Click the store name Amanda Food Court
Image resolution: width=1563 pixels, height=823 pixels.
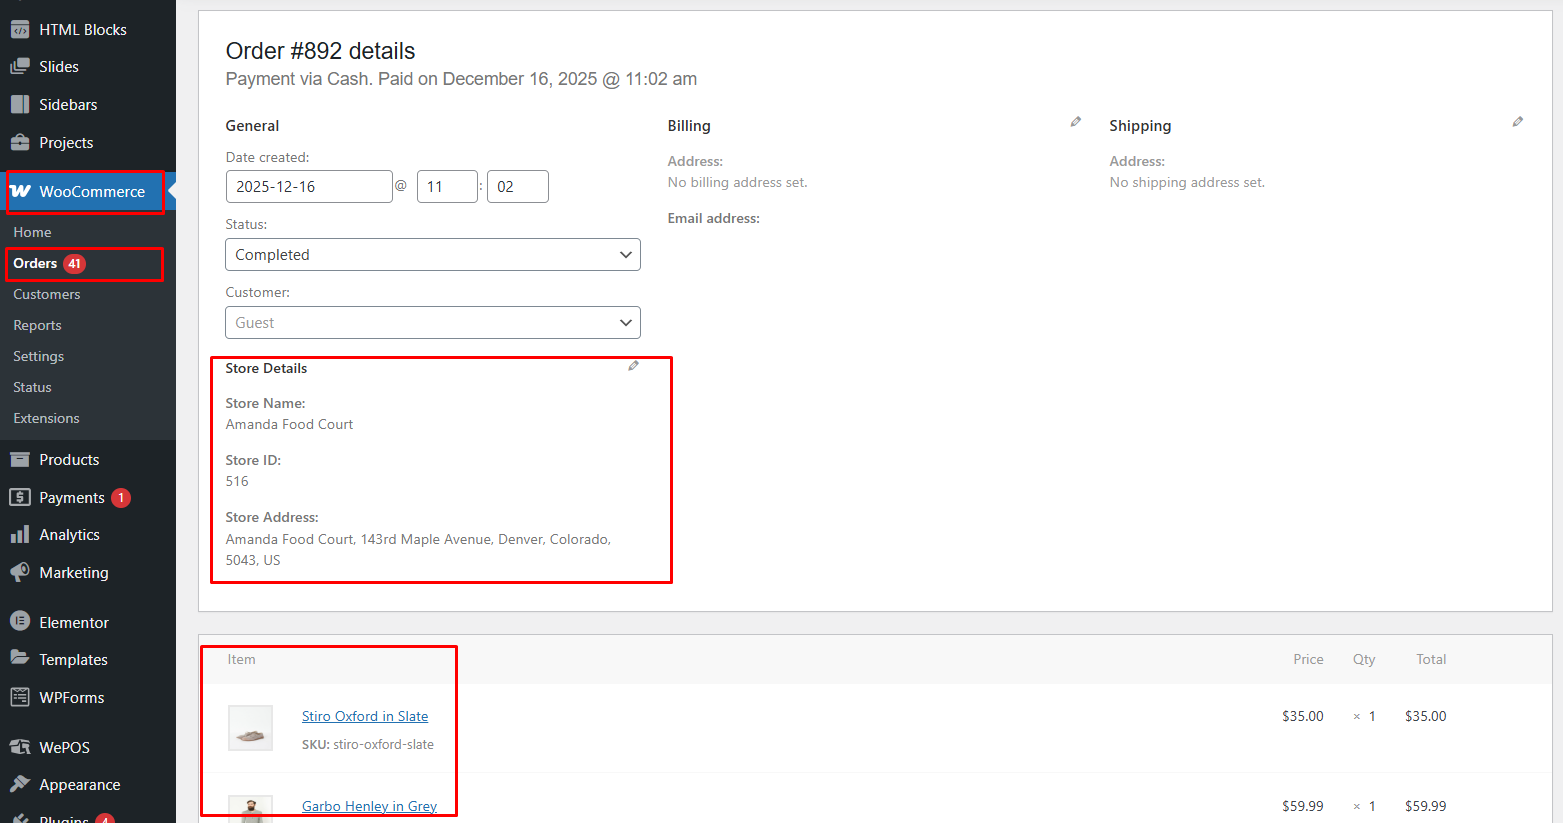[x=289, y=424]
